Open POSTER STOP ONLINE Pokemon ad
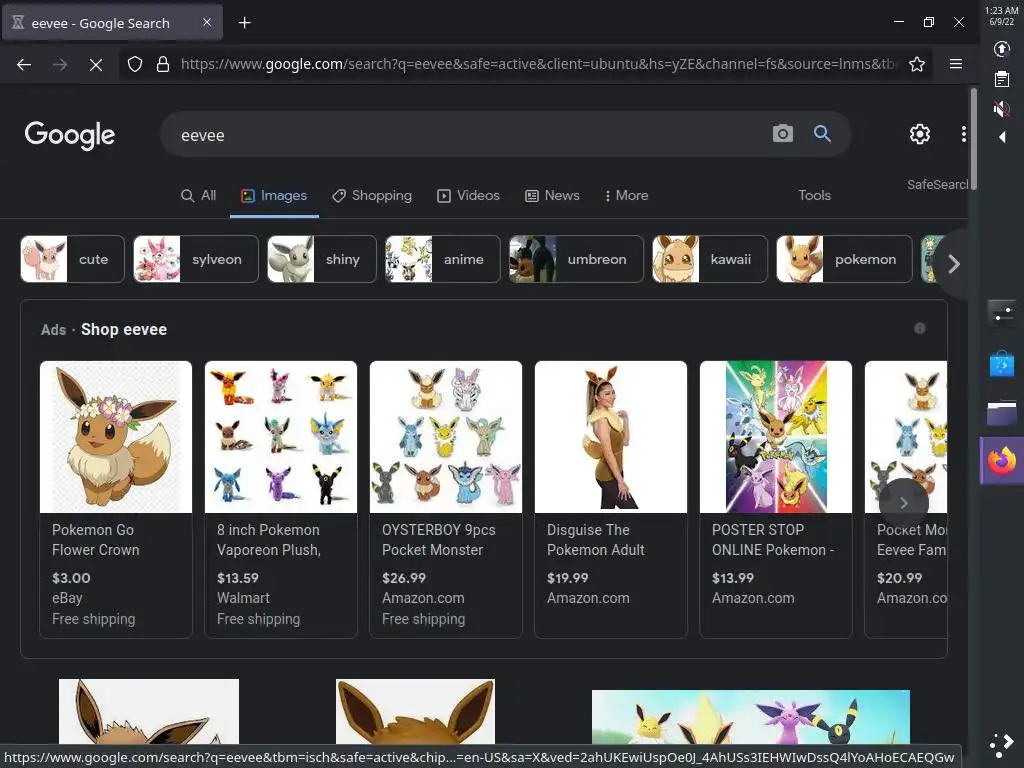 (776, 499)
